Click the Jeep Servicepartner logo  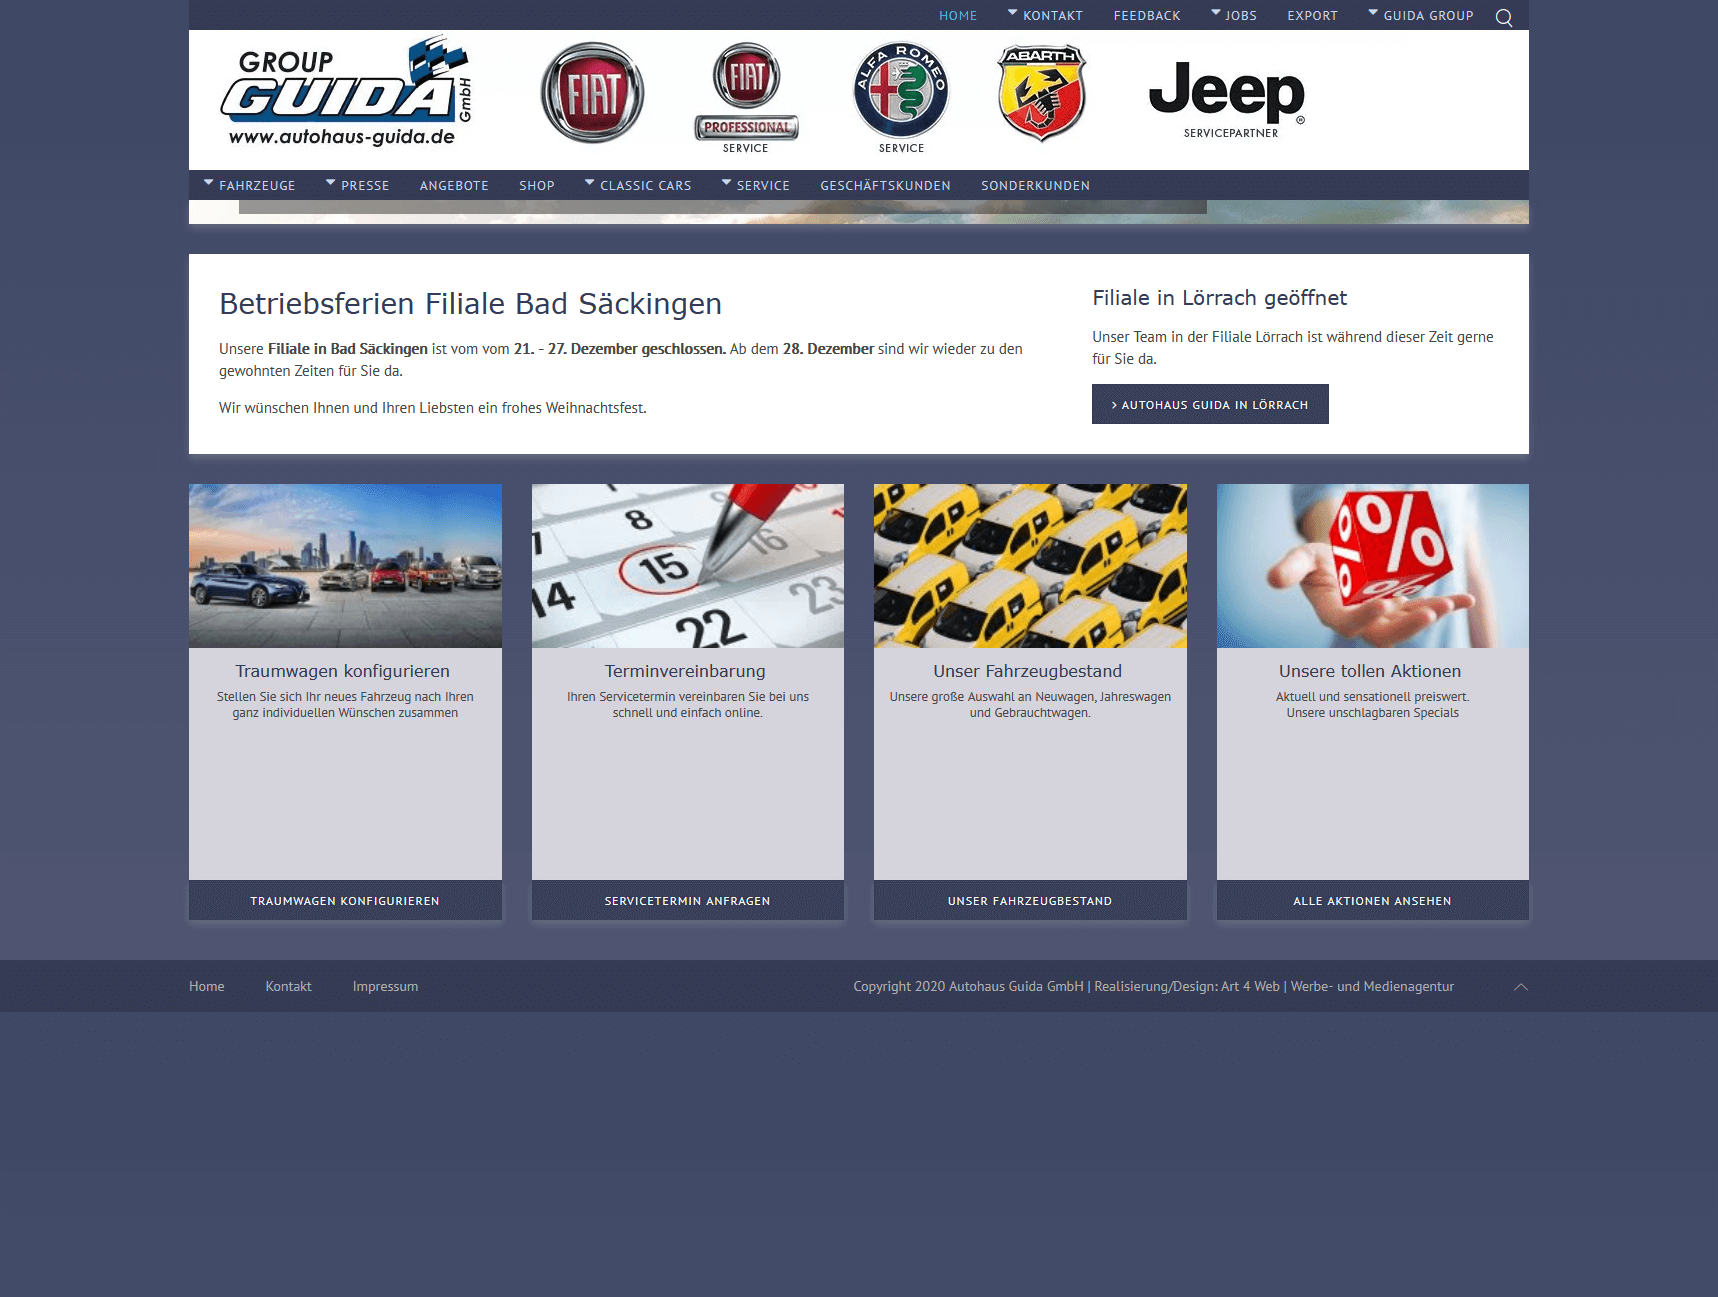(1227, 97)
